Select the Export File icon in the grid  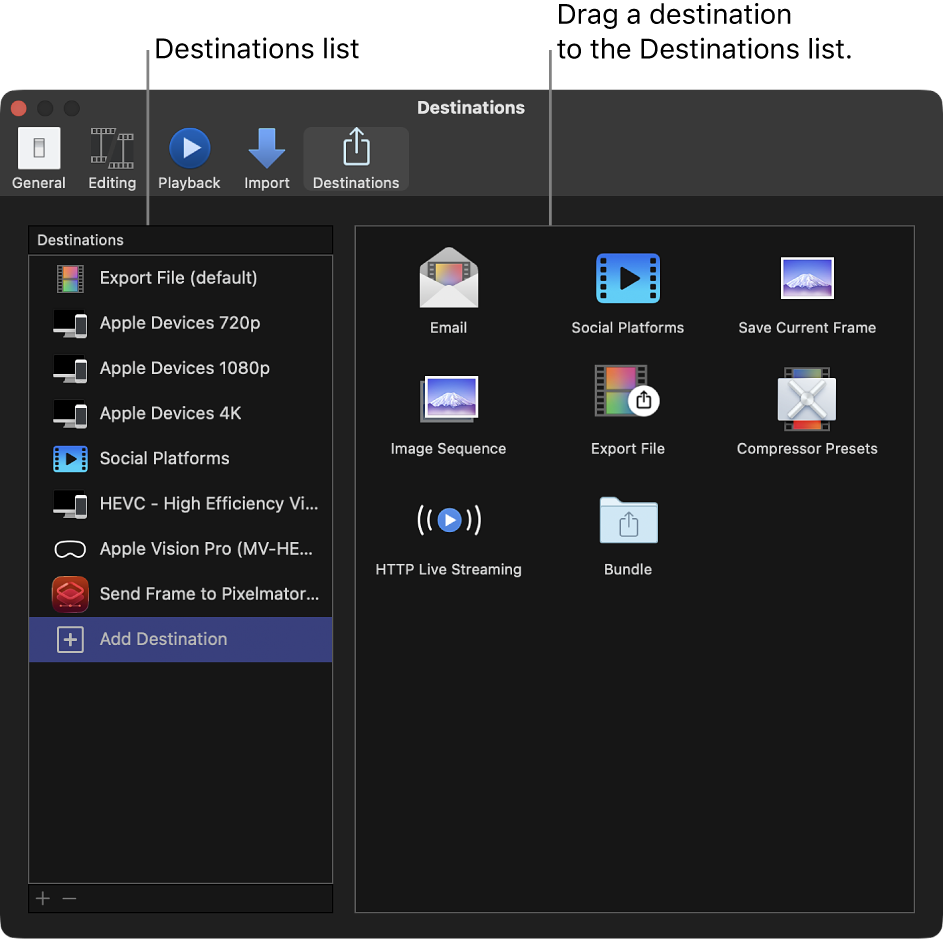[x=627, y=390]
